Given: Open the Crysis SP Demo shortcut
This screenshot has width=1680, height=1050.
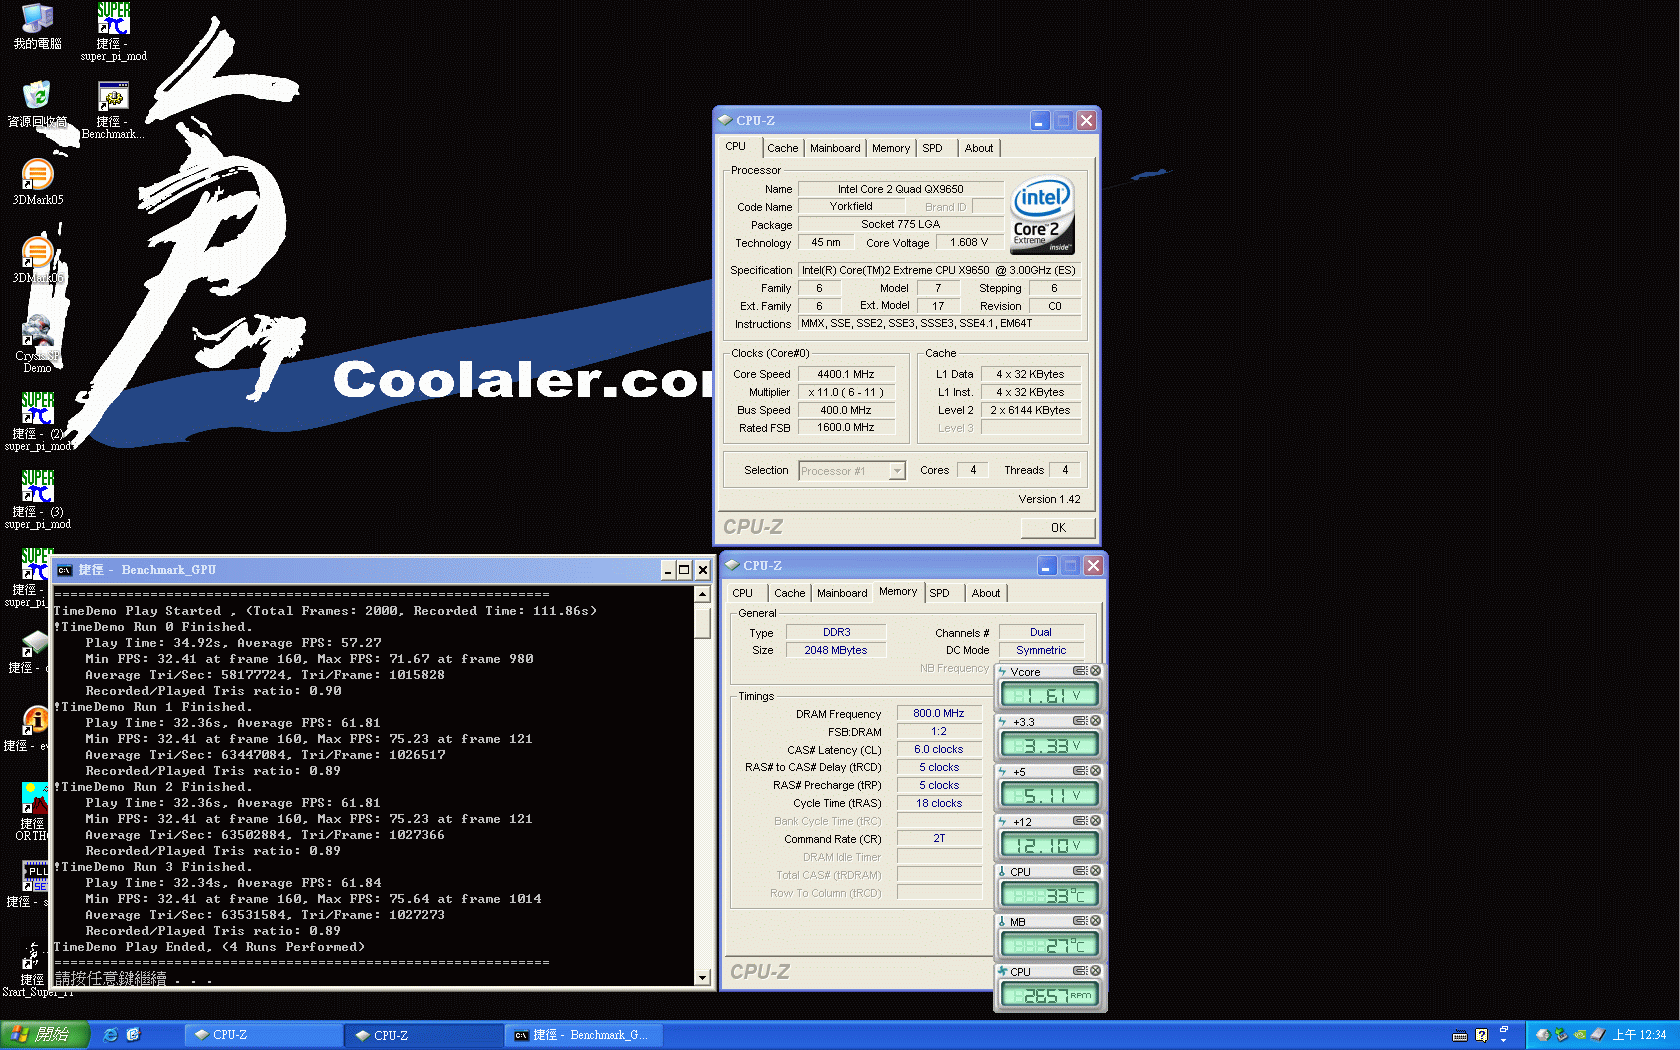Looking at the screenshot, I should coord(37,344).
